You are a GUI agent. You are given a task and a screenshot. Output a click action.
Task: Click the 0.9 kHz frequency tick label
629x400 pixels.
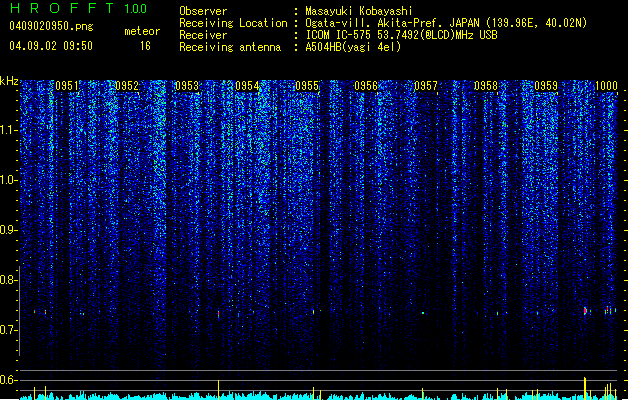(9, 230)
